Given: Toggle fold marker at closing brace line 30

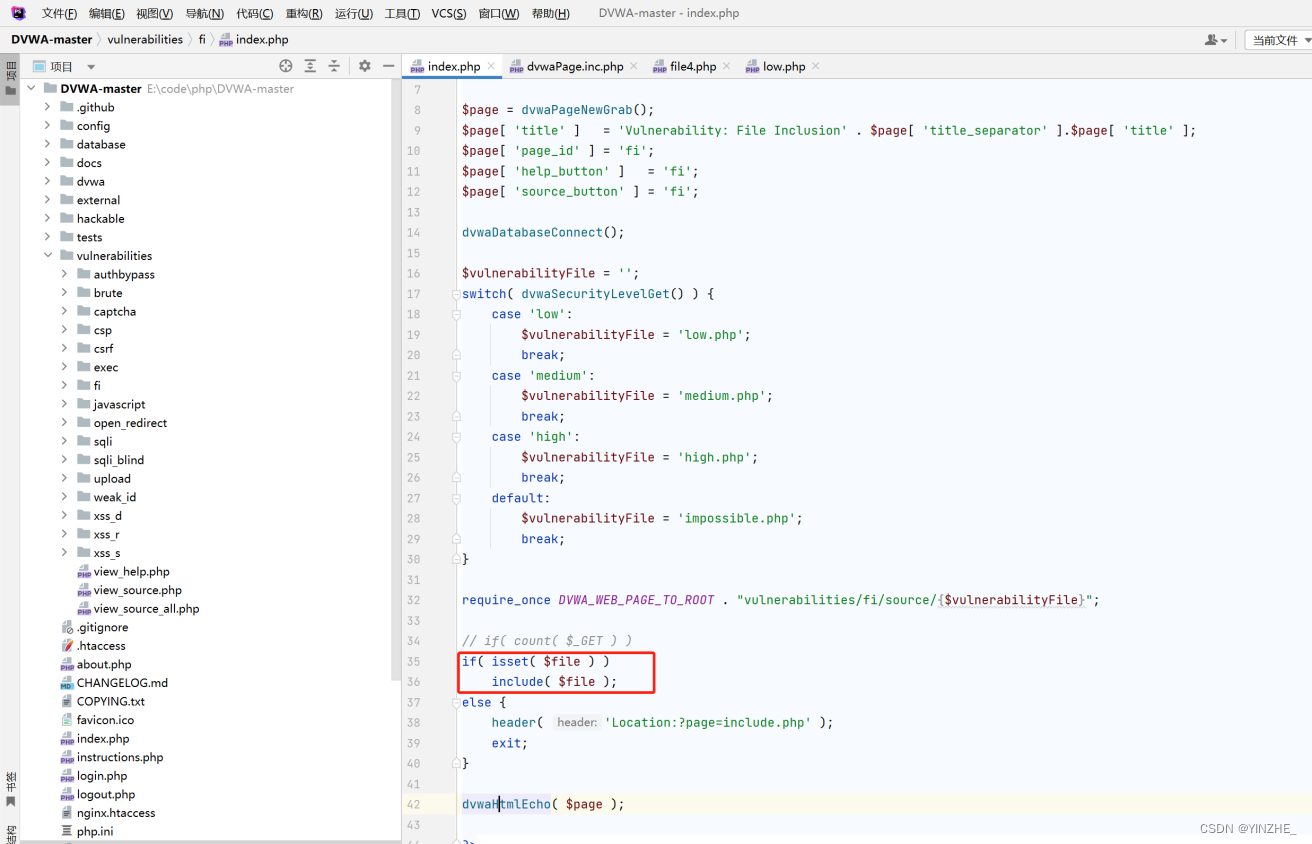Looking at the screenshot, I should pyautogui.click(x=456, y=559).
